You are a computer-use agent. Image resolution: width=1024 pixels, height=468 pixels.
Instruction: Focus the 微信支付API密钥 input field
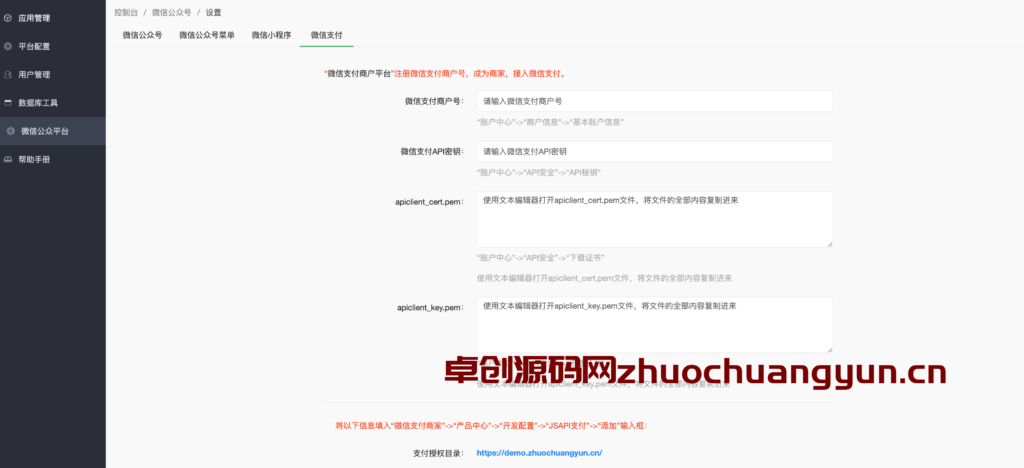[655, 151]
